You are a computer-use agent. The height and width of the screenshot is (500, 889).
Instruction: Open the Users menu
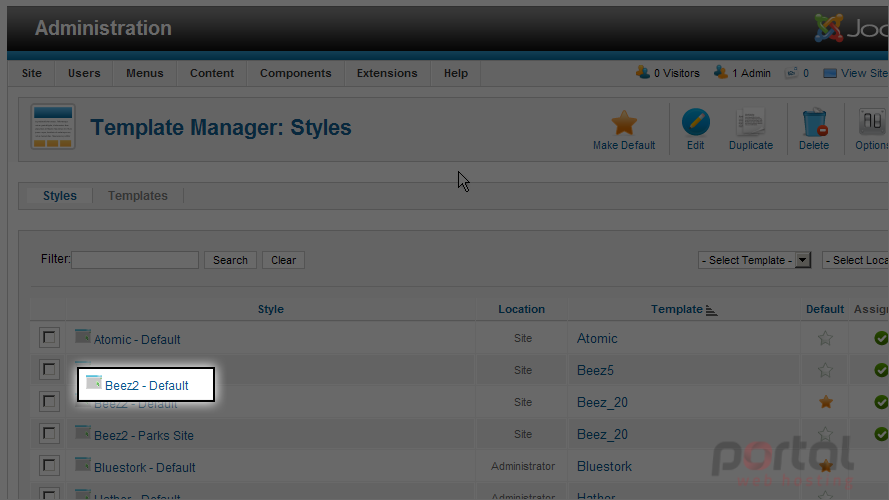(x=84, y=73)
